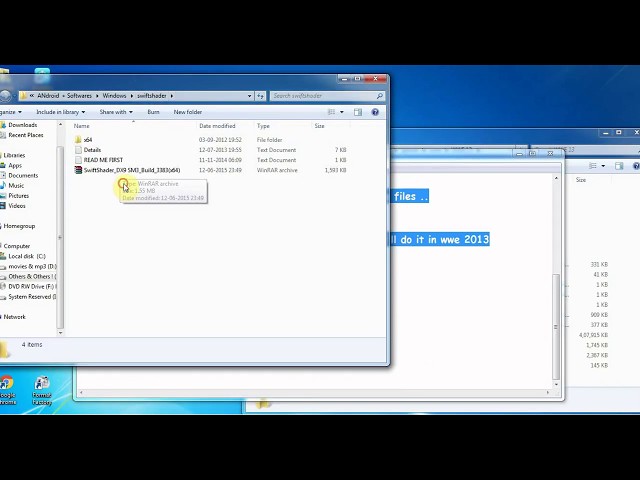This screenshot has width=640, height=480.
Task: Open the Documents library
Action: click(23, 176)
